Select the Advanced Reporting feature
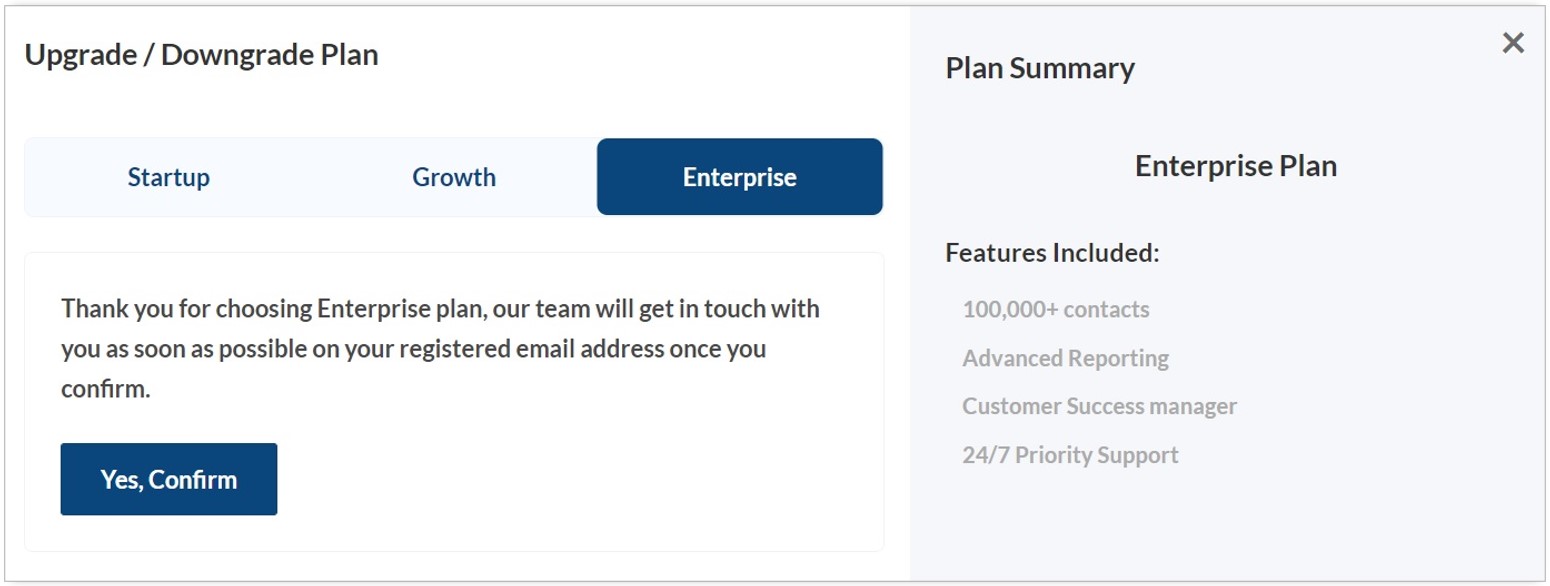This screenshot has height=586, width=1550. (1065, 358)
